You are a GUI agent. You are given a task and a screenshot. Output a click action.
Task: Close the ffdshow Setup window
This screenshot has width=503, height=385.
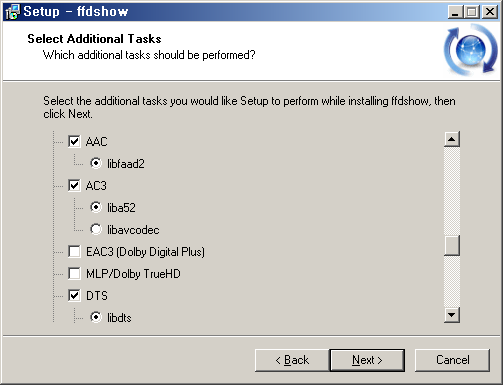coord(490,12)
